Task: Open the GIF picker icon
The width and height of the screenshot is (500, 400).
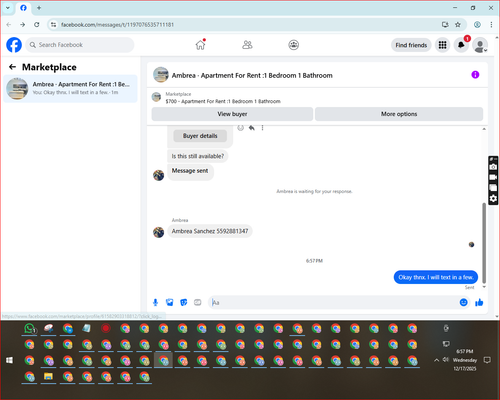Action: [x=198, y=302]
